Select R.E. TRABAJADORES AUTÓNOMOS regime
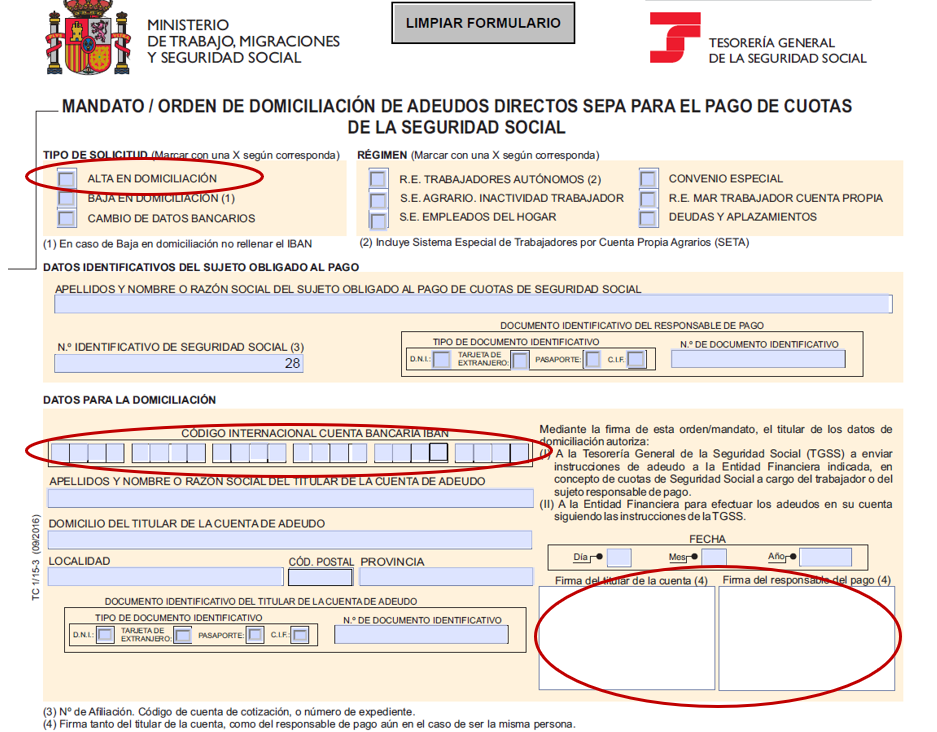This screenshot has height=732, width=937. 377,177
